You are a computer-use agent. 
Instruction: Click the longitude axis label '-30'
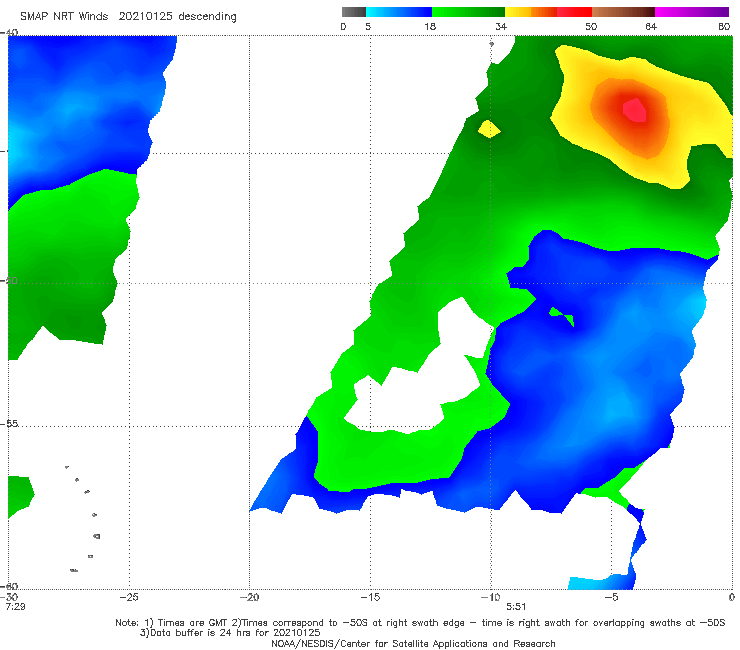(9, 597)
